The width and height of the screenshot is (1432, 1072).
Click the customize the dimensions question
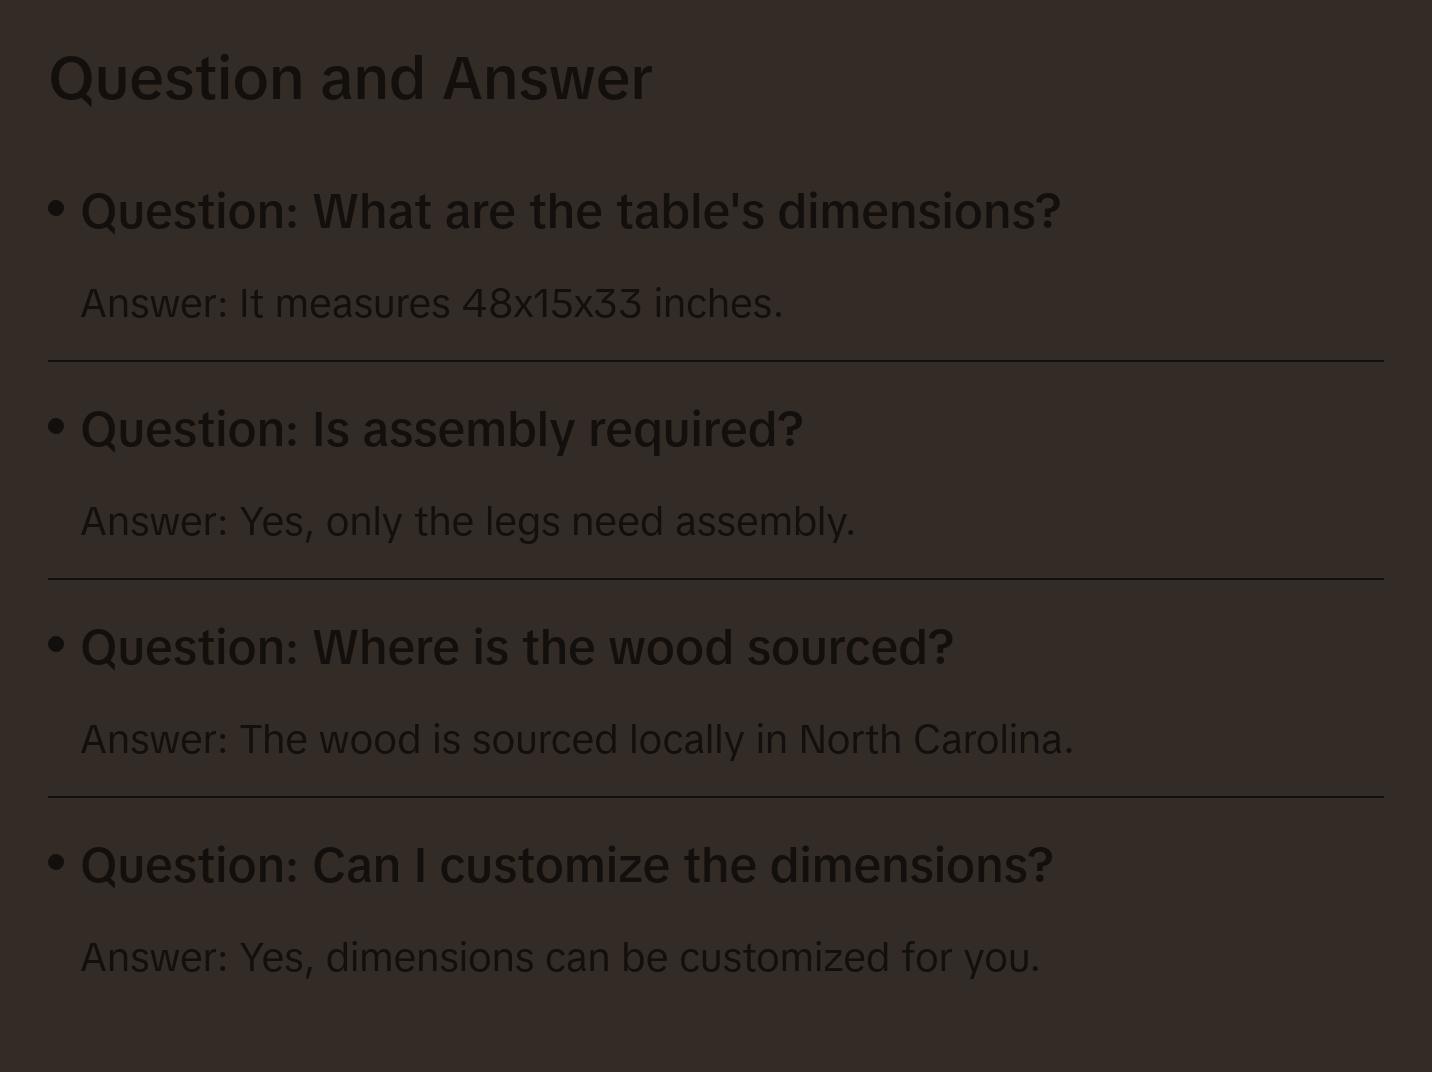[566, 865]
